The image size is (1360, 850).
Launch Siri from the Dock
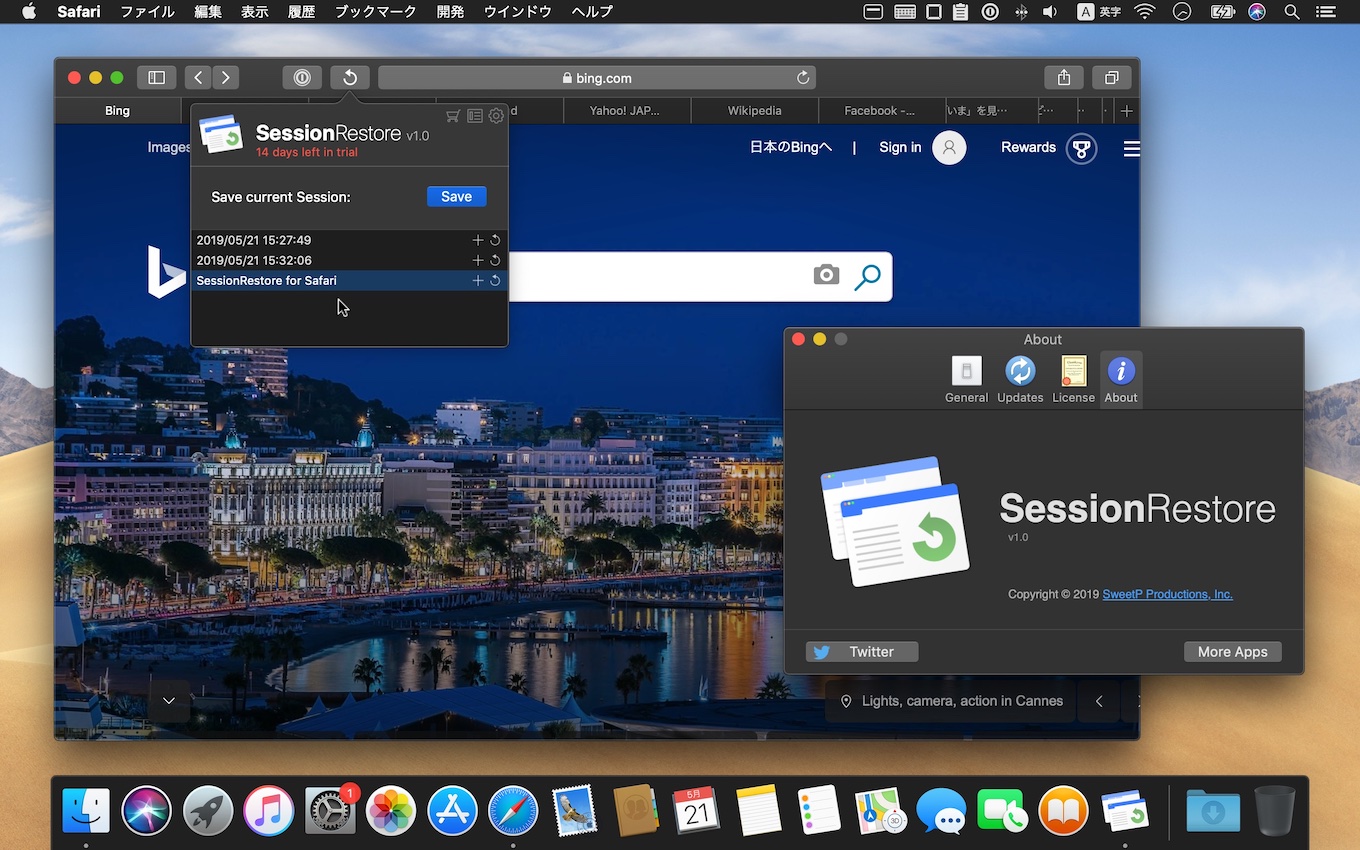147,810
